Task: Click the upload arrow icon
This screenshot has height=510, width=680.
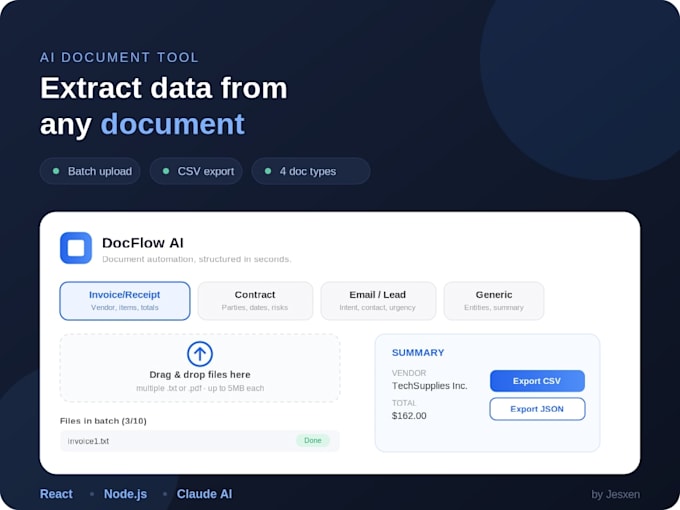Action: pos(200,354)
